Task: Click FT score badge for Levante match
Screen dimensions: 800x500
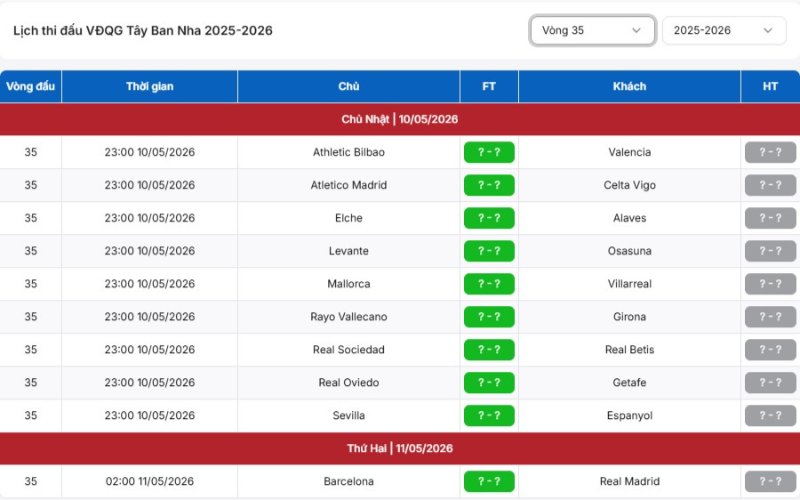Action: coord(489,251)
